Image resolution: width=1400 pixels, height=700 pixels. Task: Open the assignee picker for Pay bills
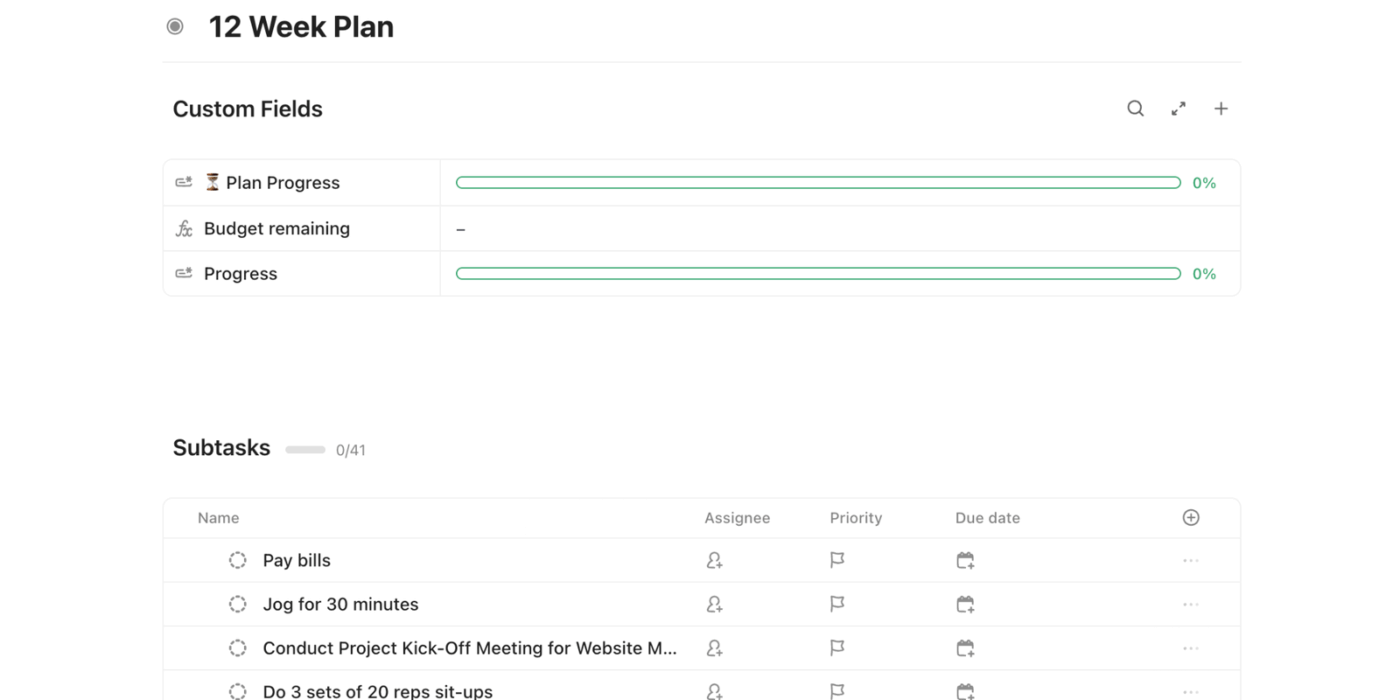click(714, 560)
